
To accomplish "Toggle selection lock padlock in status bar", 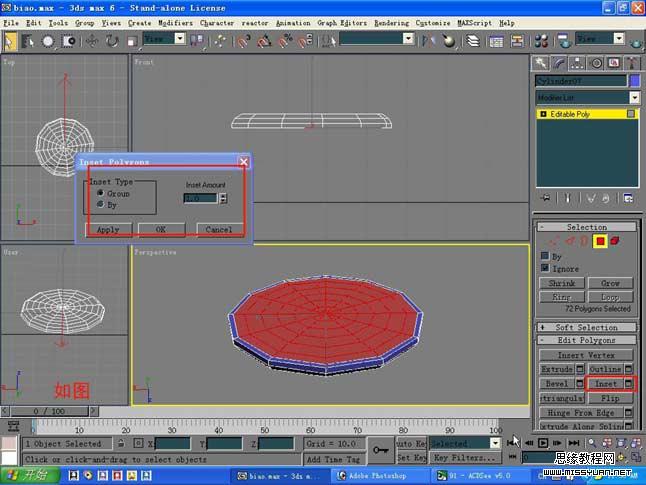I will 121,443.
